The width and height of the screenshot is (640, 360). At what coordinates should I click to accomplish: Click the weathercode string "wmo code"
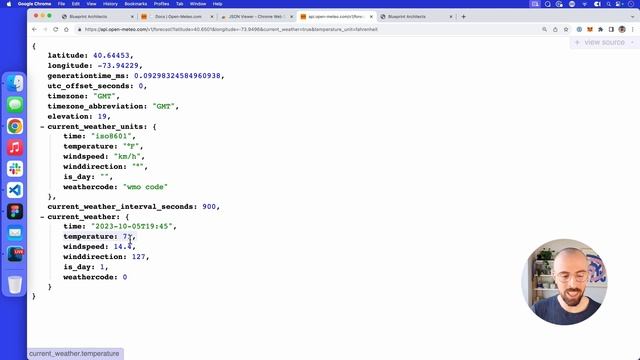(x=145, y=187)
